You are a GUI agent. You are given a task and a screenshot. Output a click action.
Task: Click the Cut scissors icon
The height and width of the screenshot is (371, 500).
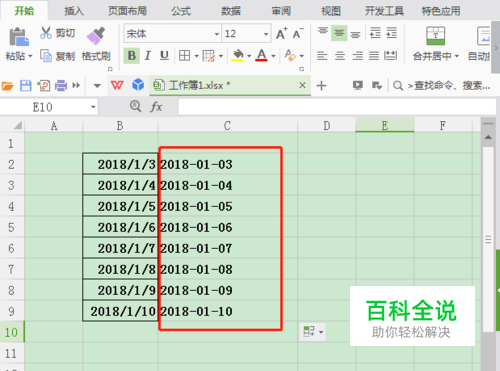click(46, 33)
